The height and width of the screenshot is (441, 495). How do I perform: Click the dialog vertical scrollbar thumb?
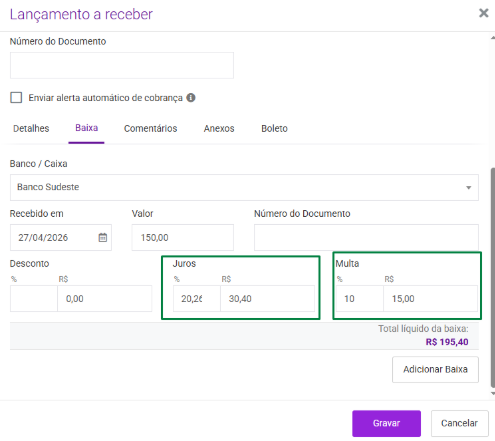click(492, 278)
